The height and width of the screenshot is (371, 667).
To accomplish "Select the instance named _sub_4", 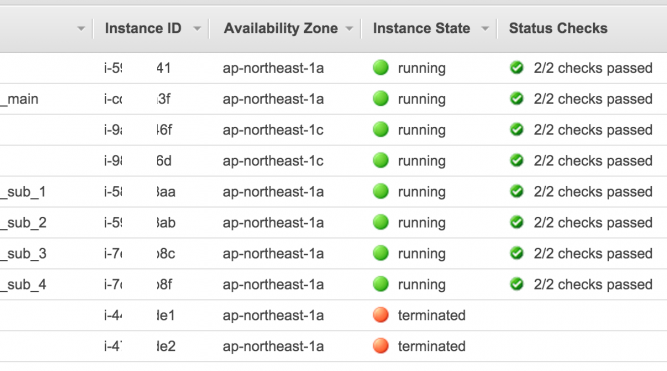I will click(x=23, y=285).
